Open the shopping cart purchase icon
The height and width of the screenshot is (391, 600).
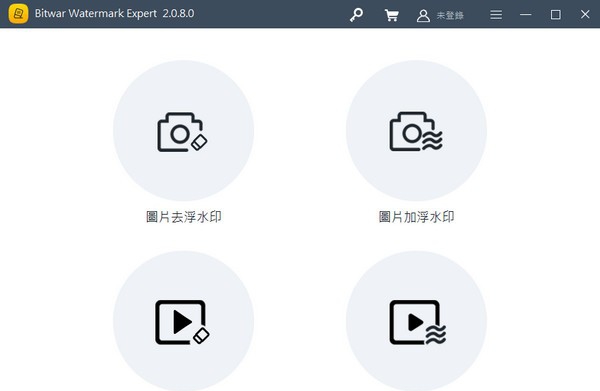click(x=391, y=15)
